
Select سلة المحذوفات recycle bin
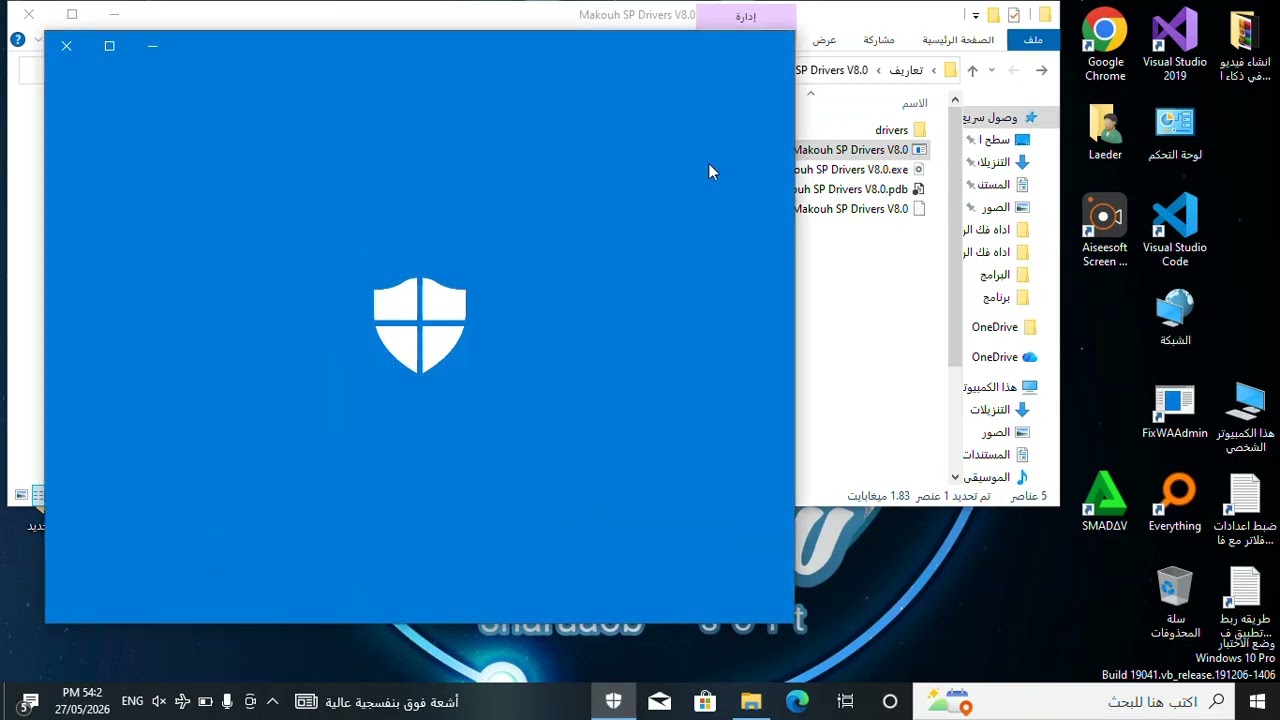pyautogui.click(x=1175, y=603)
